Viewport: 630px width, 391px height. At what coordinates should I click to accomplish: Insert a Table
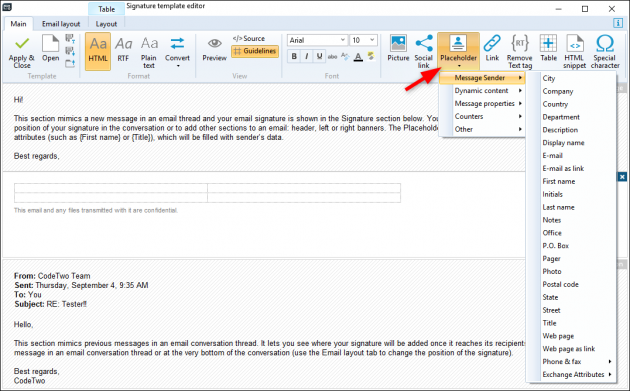coord(548,49)
